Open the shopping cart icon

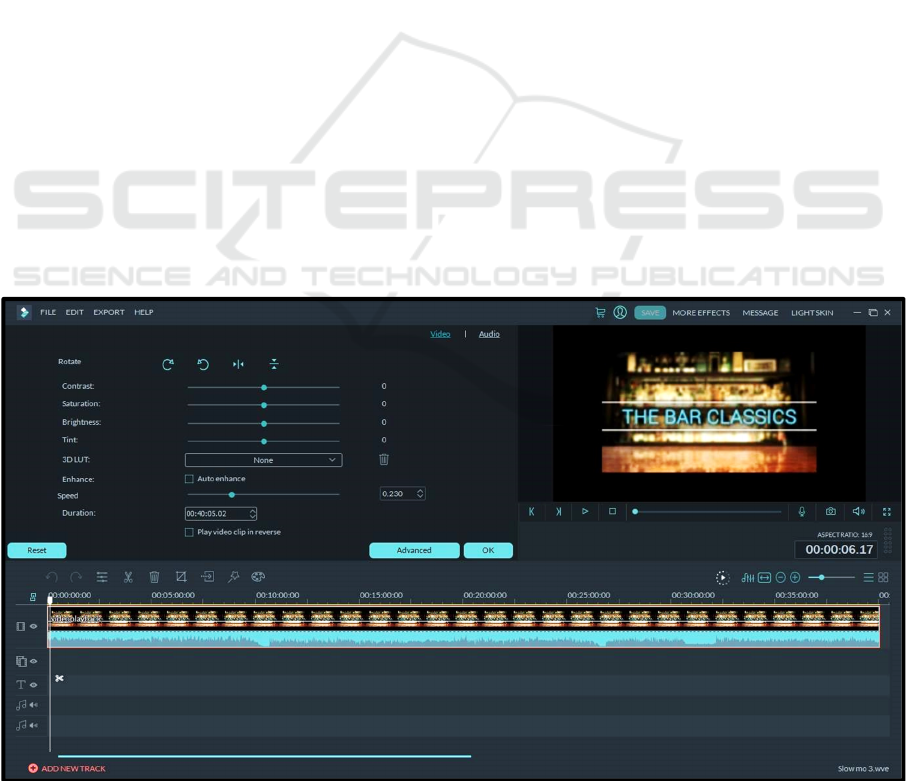pyautogui.click(x=600, y=313)
